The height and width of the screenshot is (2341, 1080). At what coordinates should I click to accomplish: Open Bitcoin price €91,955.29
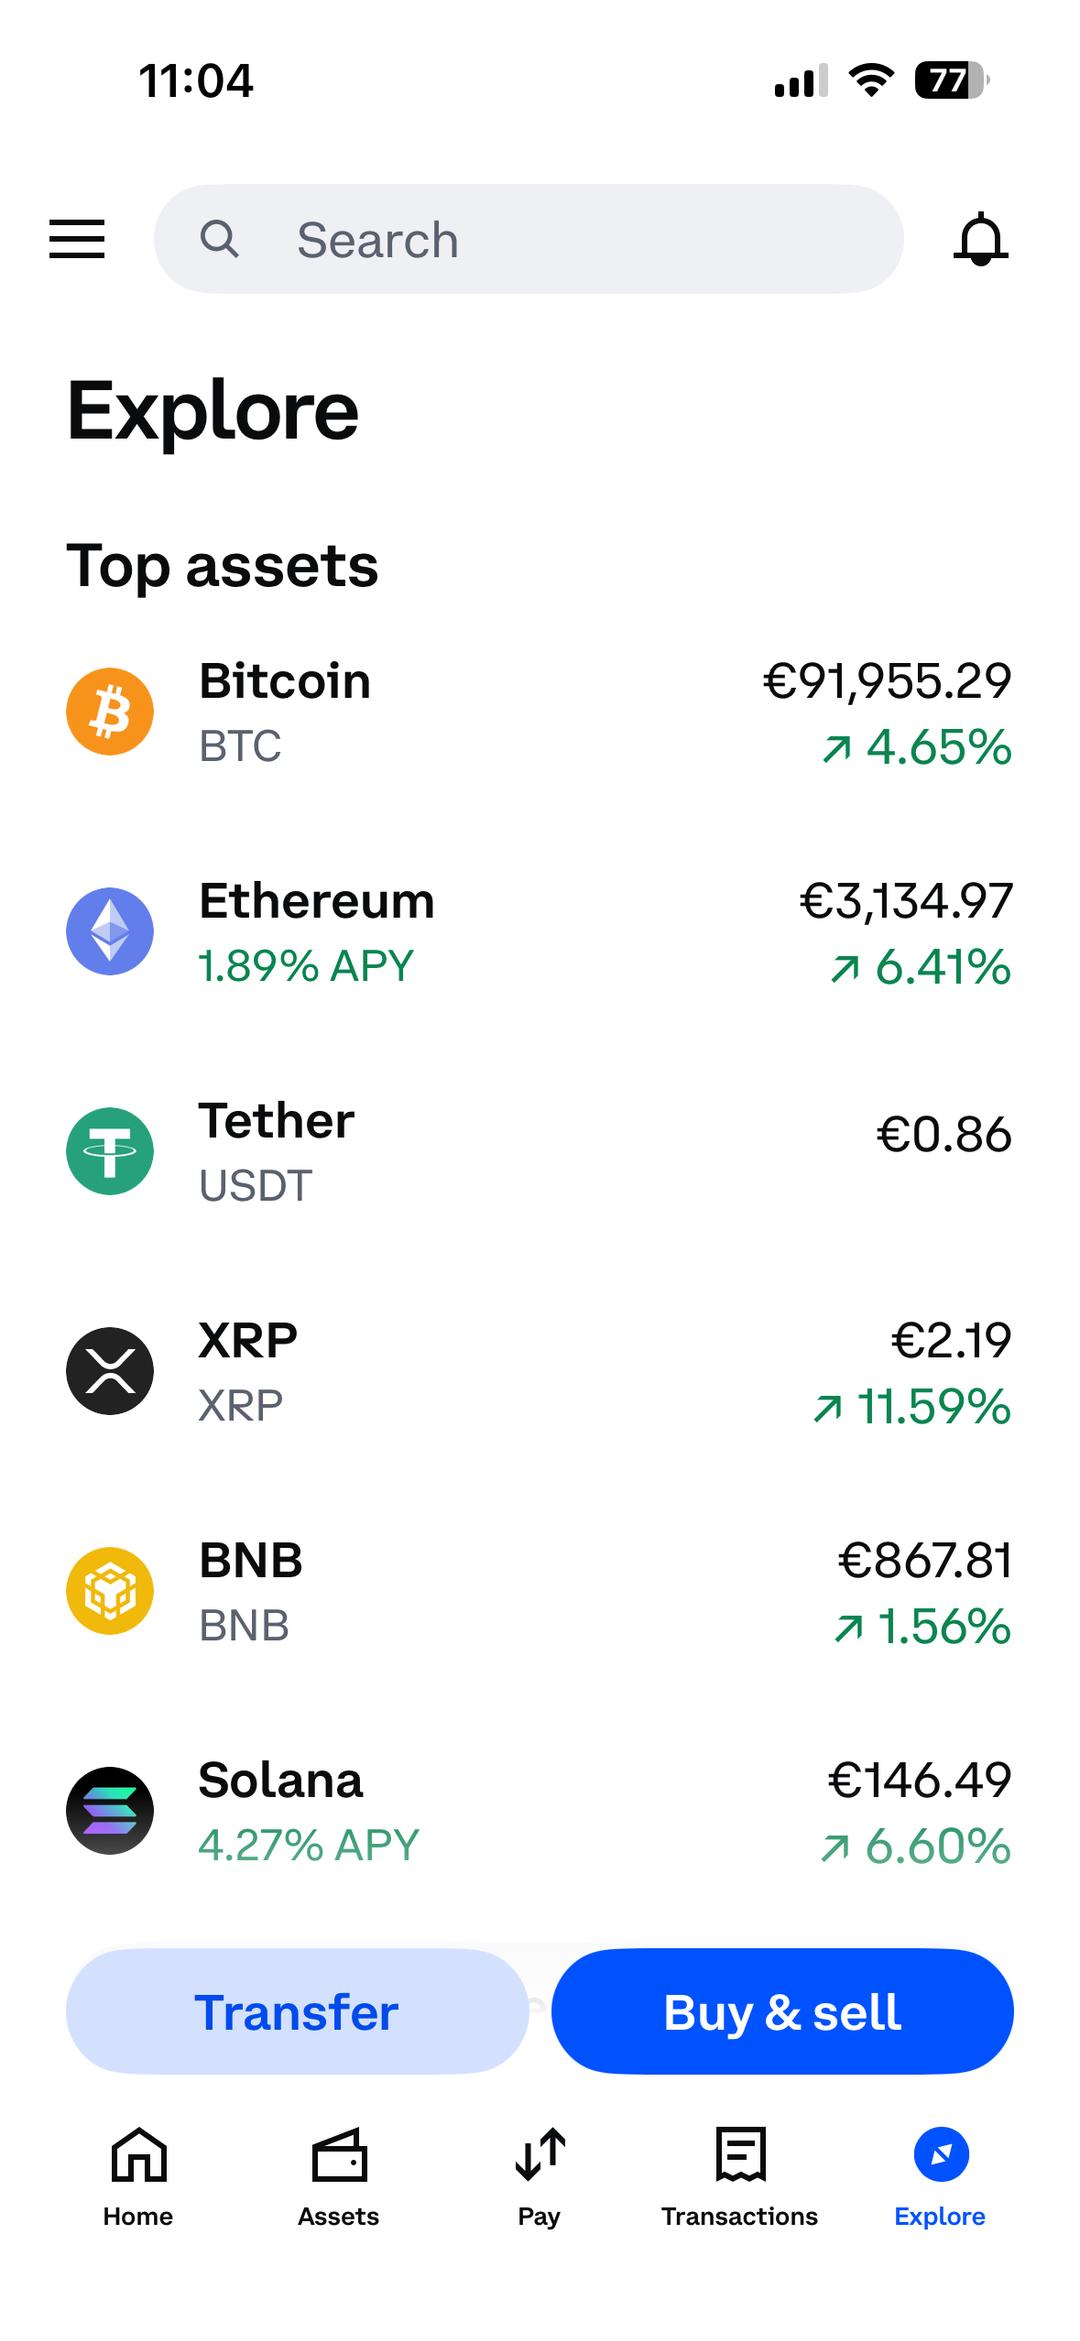click(x=887, y=682)
